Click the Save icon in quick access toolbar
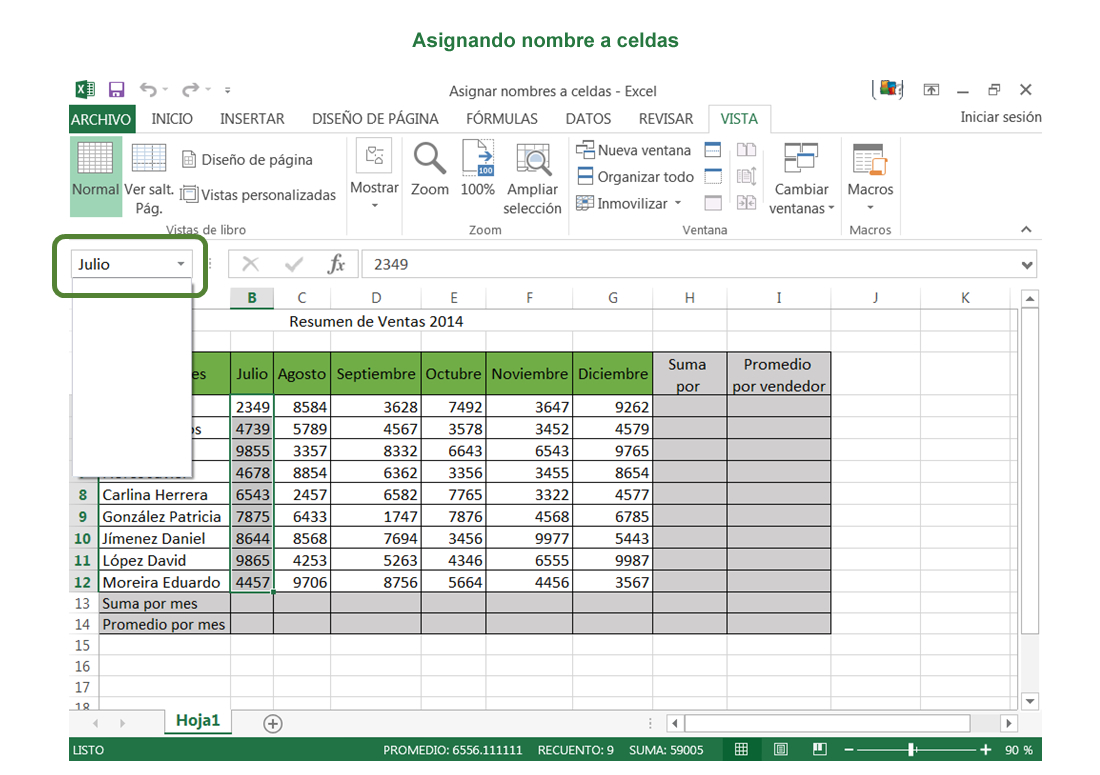This screenshot has width=1100, height=775. pos(116,90)
